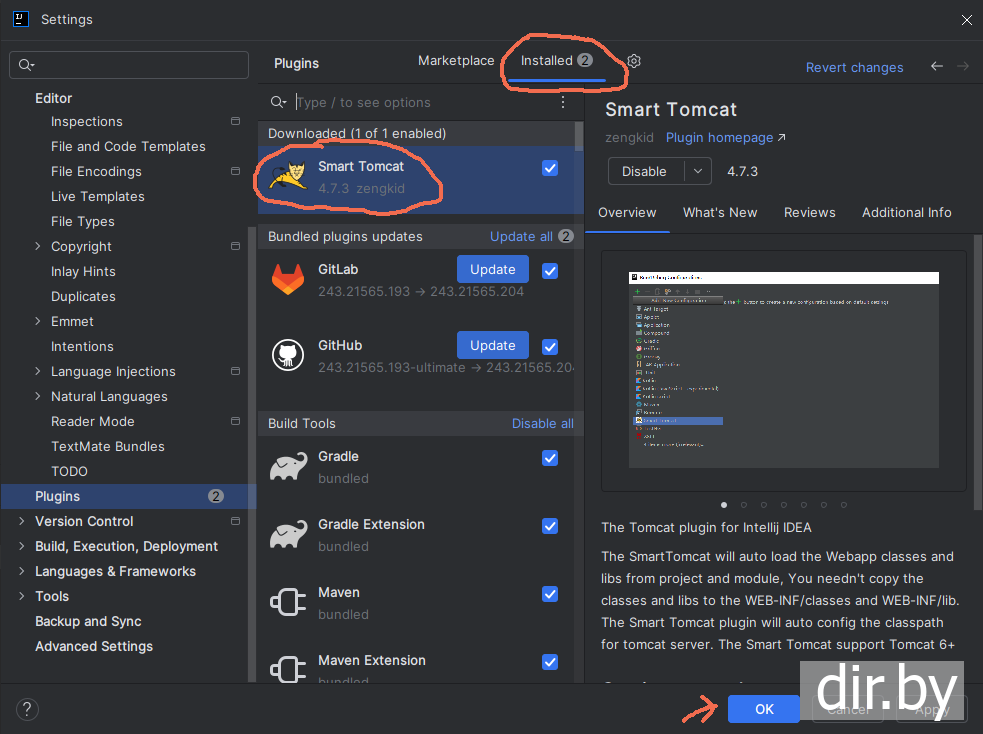Click Update all bundled plugins link

[x=521, y=236]
